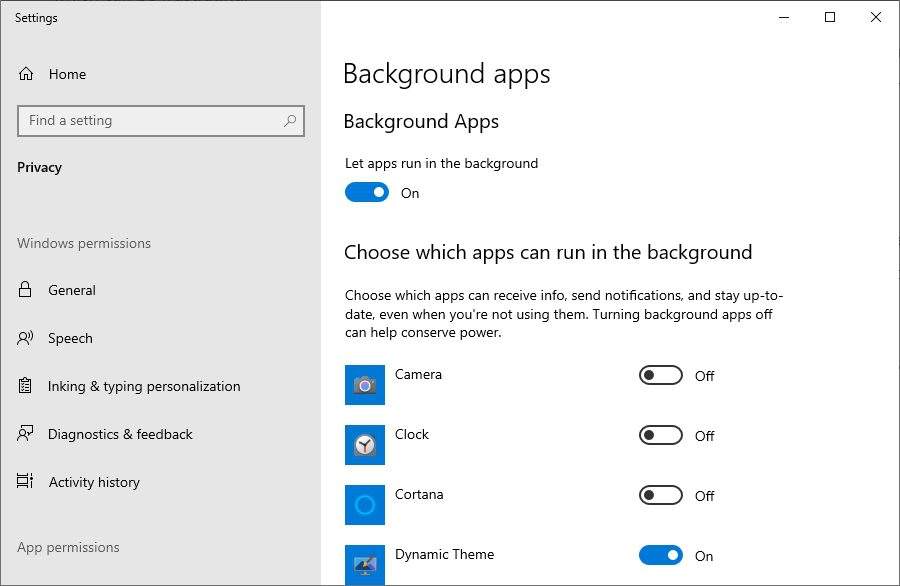
Task: Disable Dynamic Theme background toggle
Action: pyautogui.click(x=661, y=555)
